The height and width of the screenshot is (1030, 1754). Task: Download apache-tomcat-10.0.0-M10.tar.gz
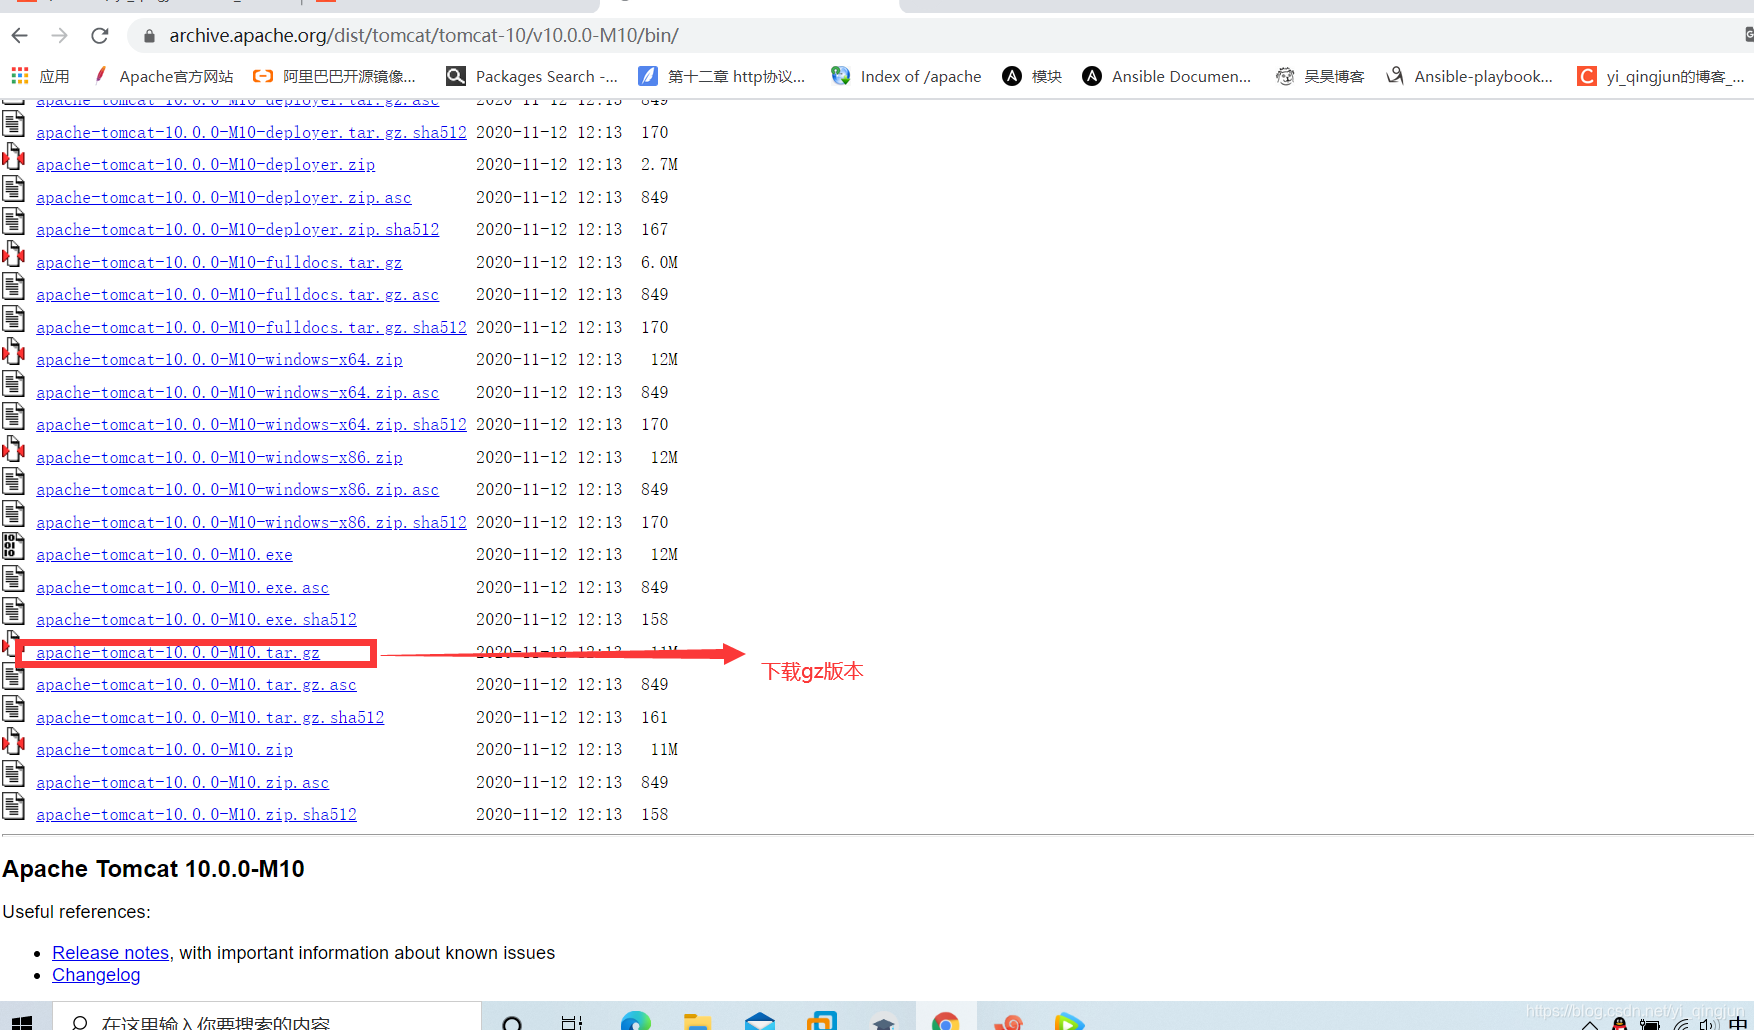click(x=178, y=652)
